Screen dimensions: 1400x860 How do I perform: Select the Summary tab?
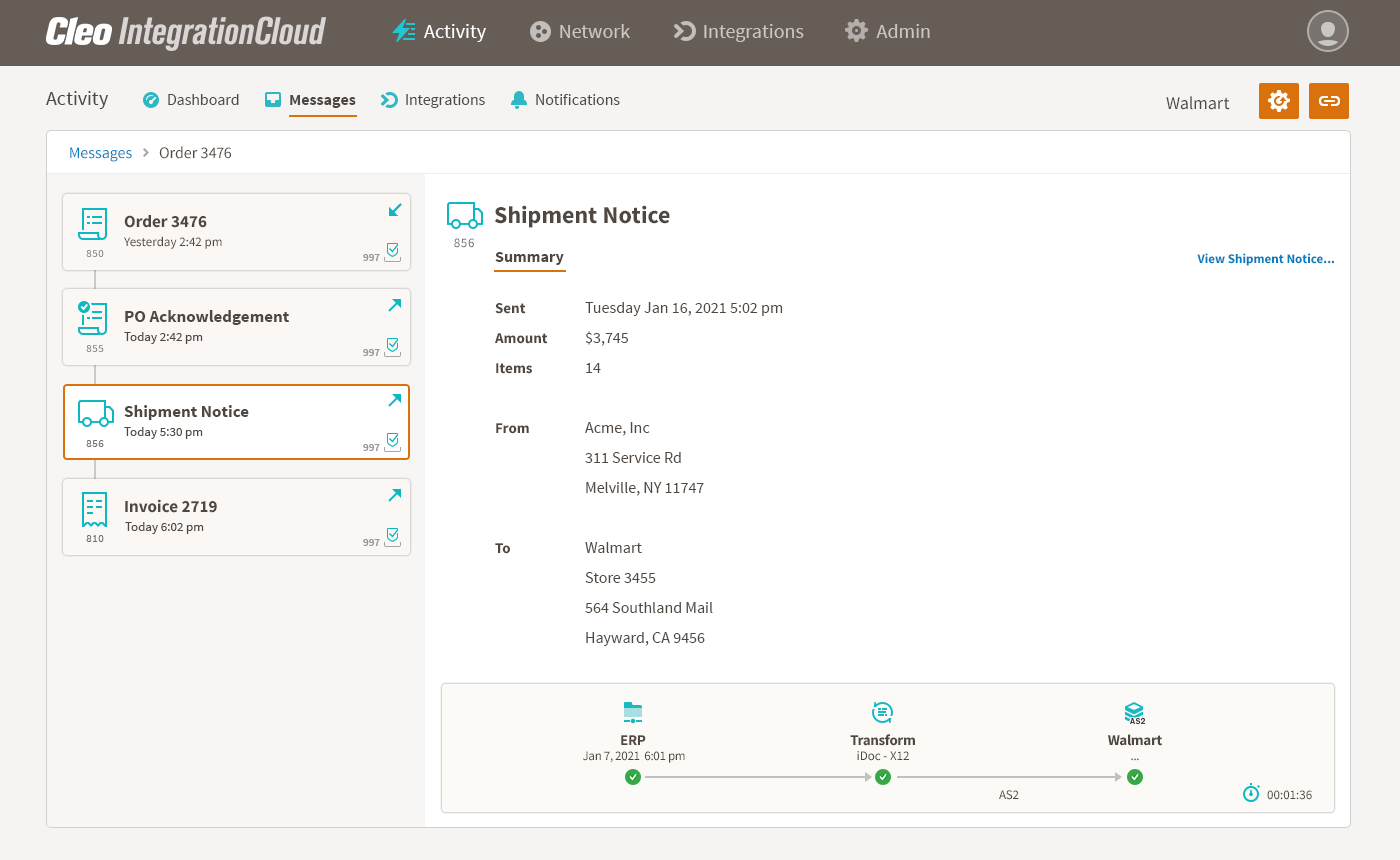[x=530, y=258]
